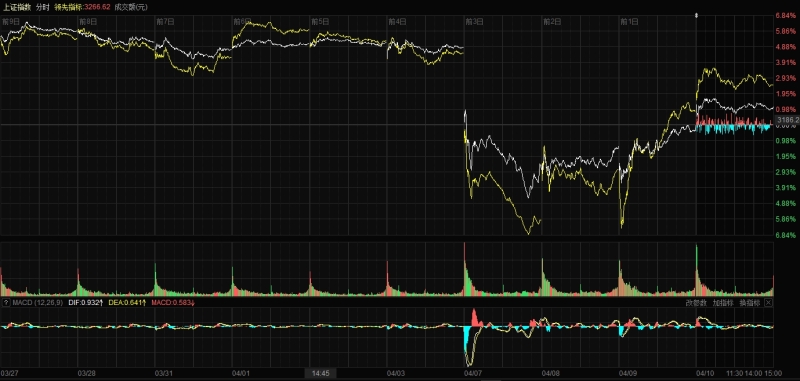The height and width of the screenshot is (381, 800).
Task: Toggle the 成交额(元) volume label
Action: coord(127,7)
